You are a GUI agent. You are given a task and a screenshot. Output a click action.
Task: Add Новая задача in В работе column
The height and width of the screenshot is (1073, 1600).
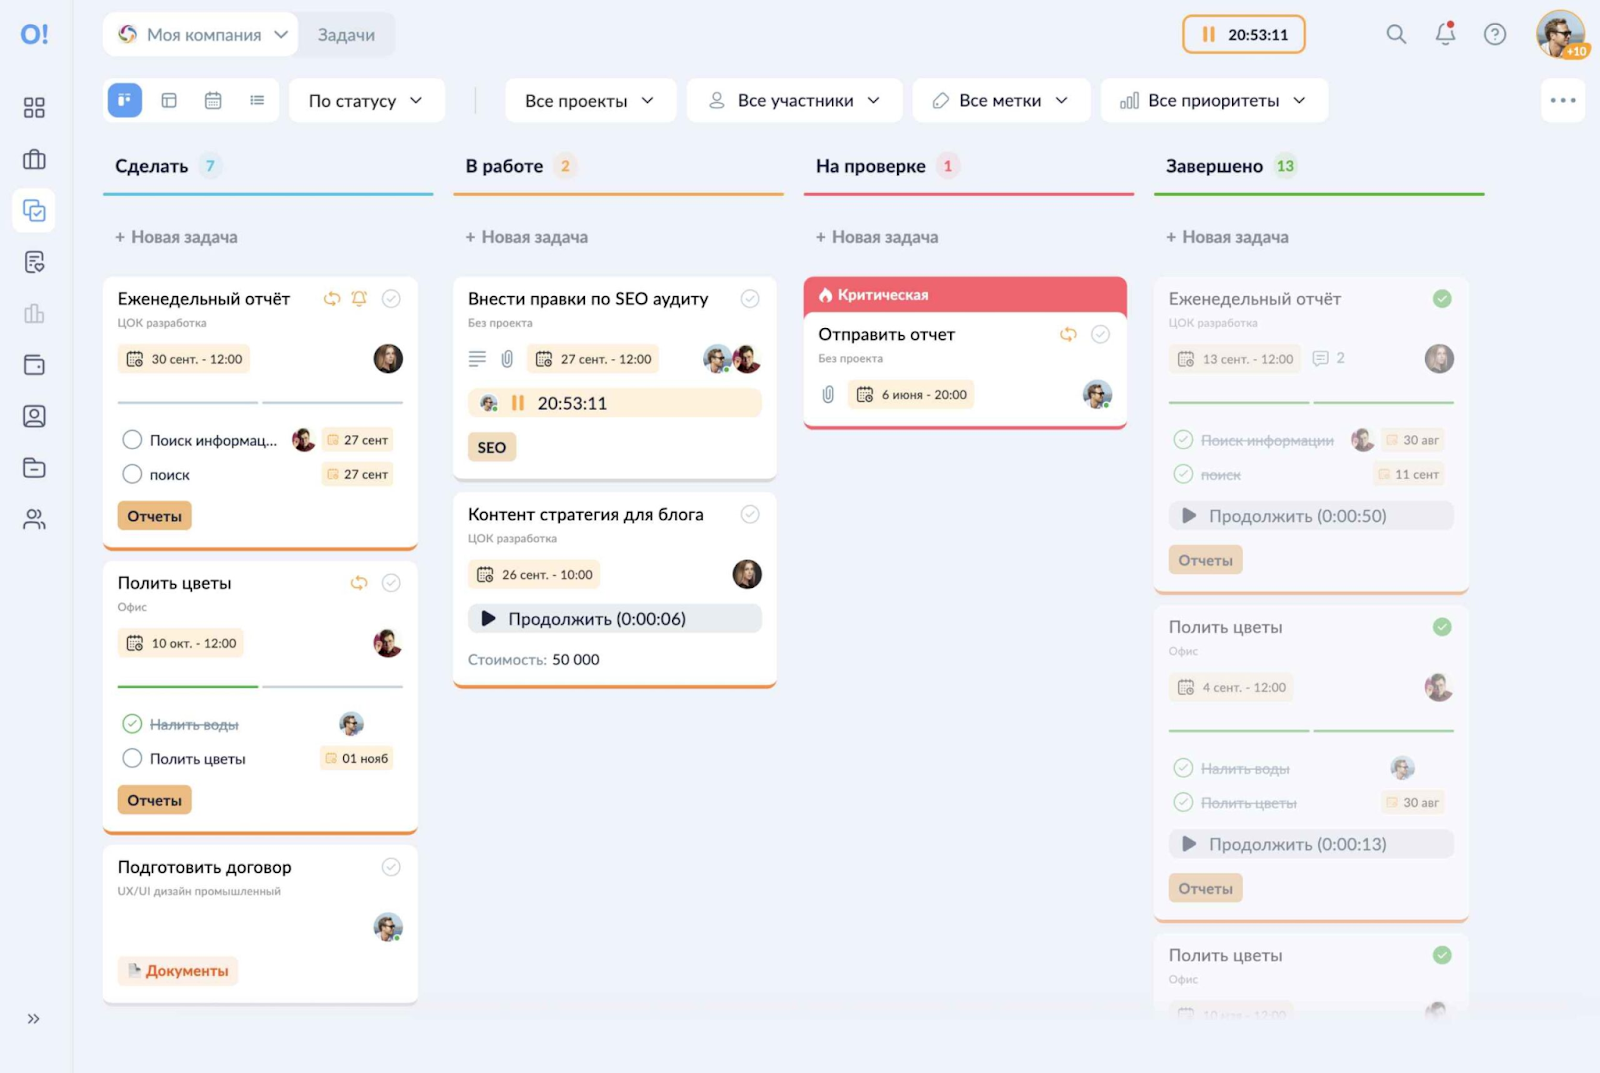pyautogui.click(x=527, y=237)
